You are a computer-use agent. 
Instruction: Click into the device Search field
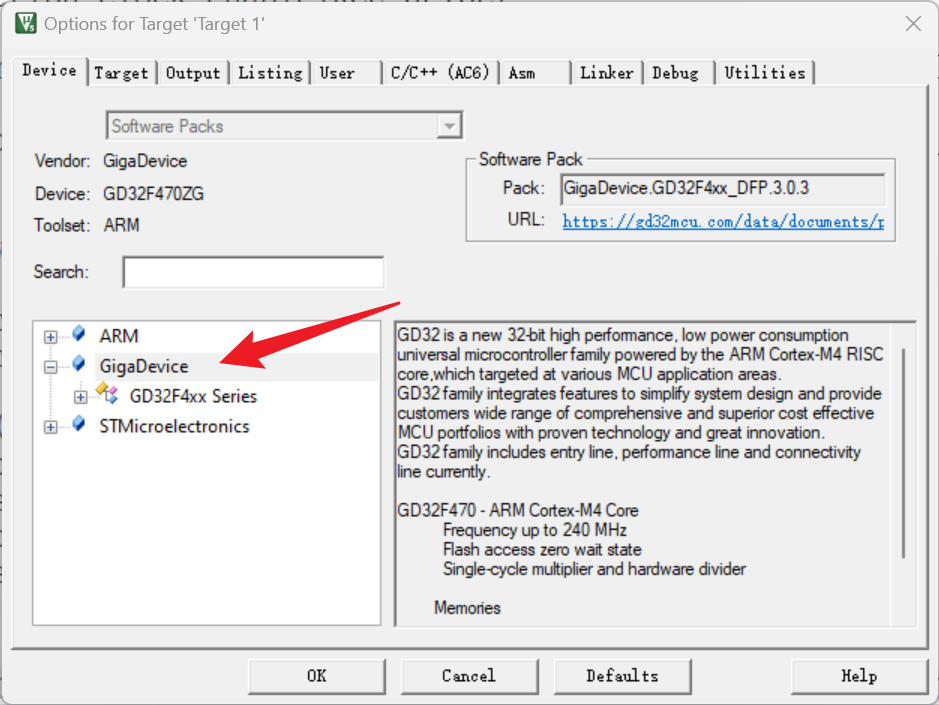pyautogui.click(x=253, y=272)
